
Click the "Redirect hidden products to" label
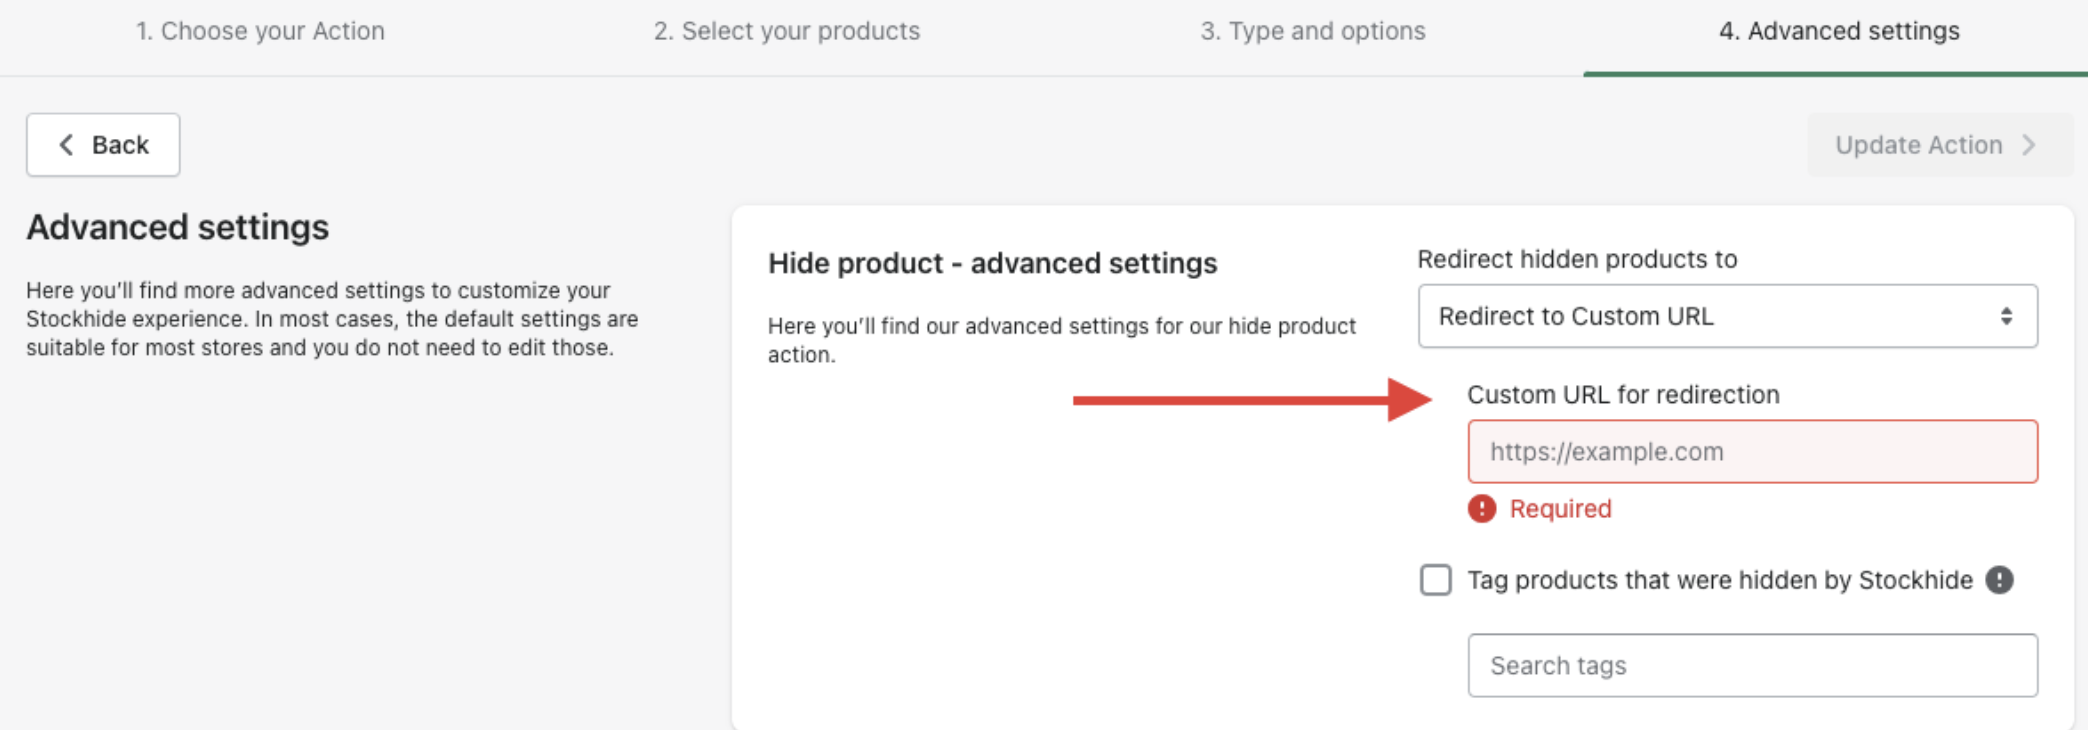(1577, 259)
